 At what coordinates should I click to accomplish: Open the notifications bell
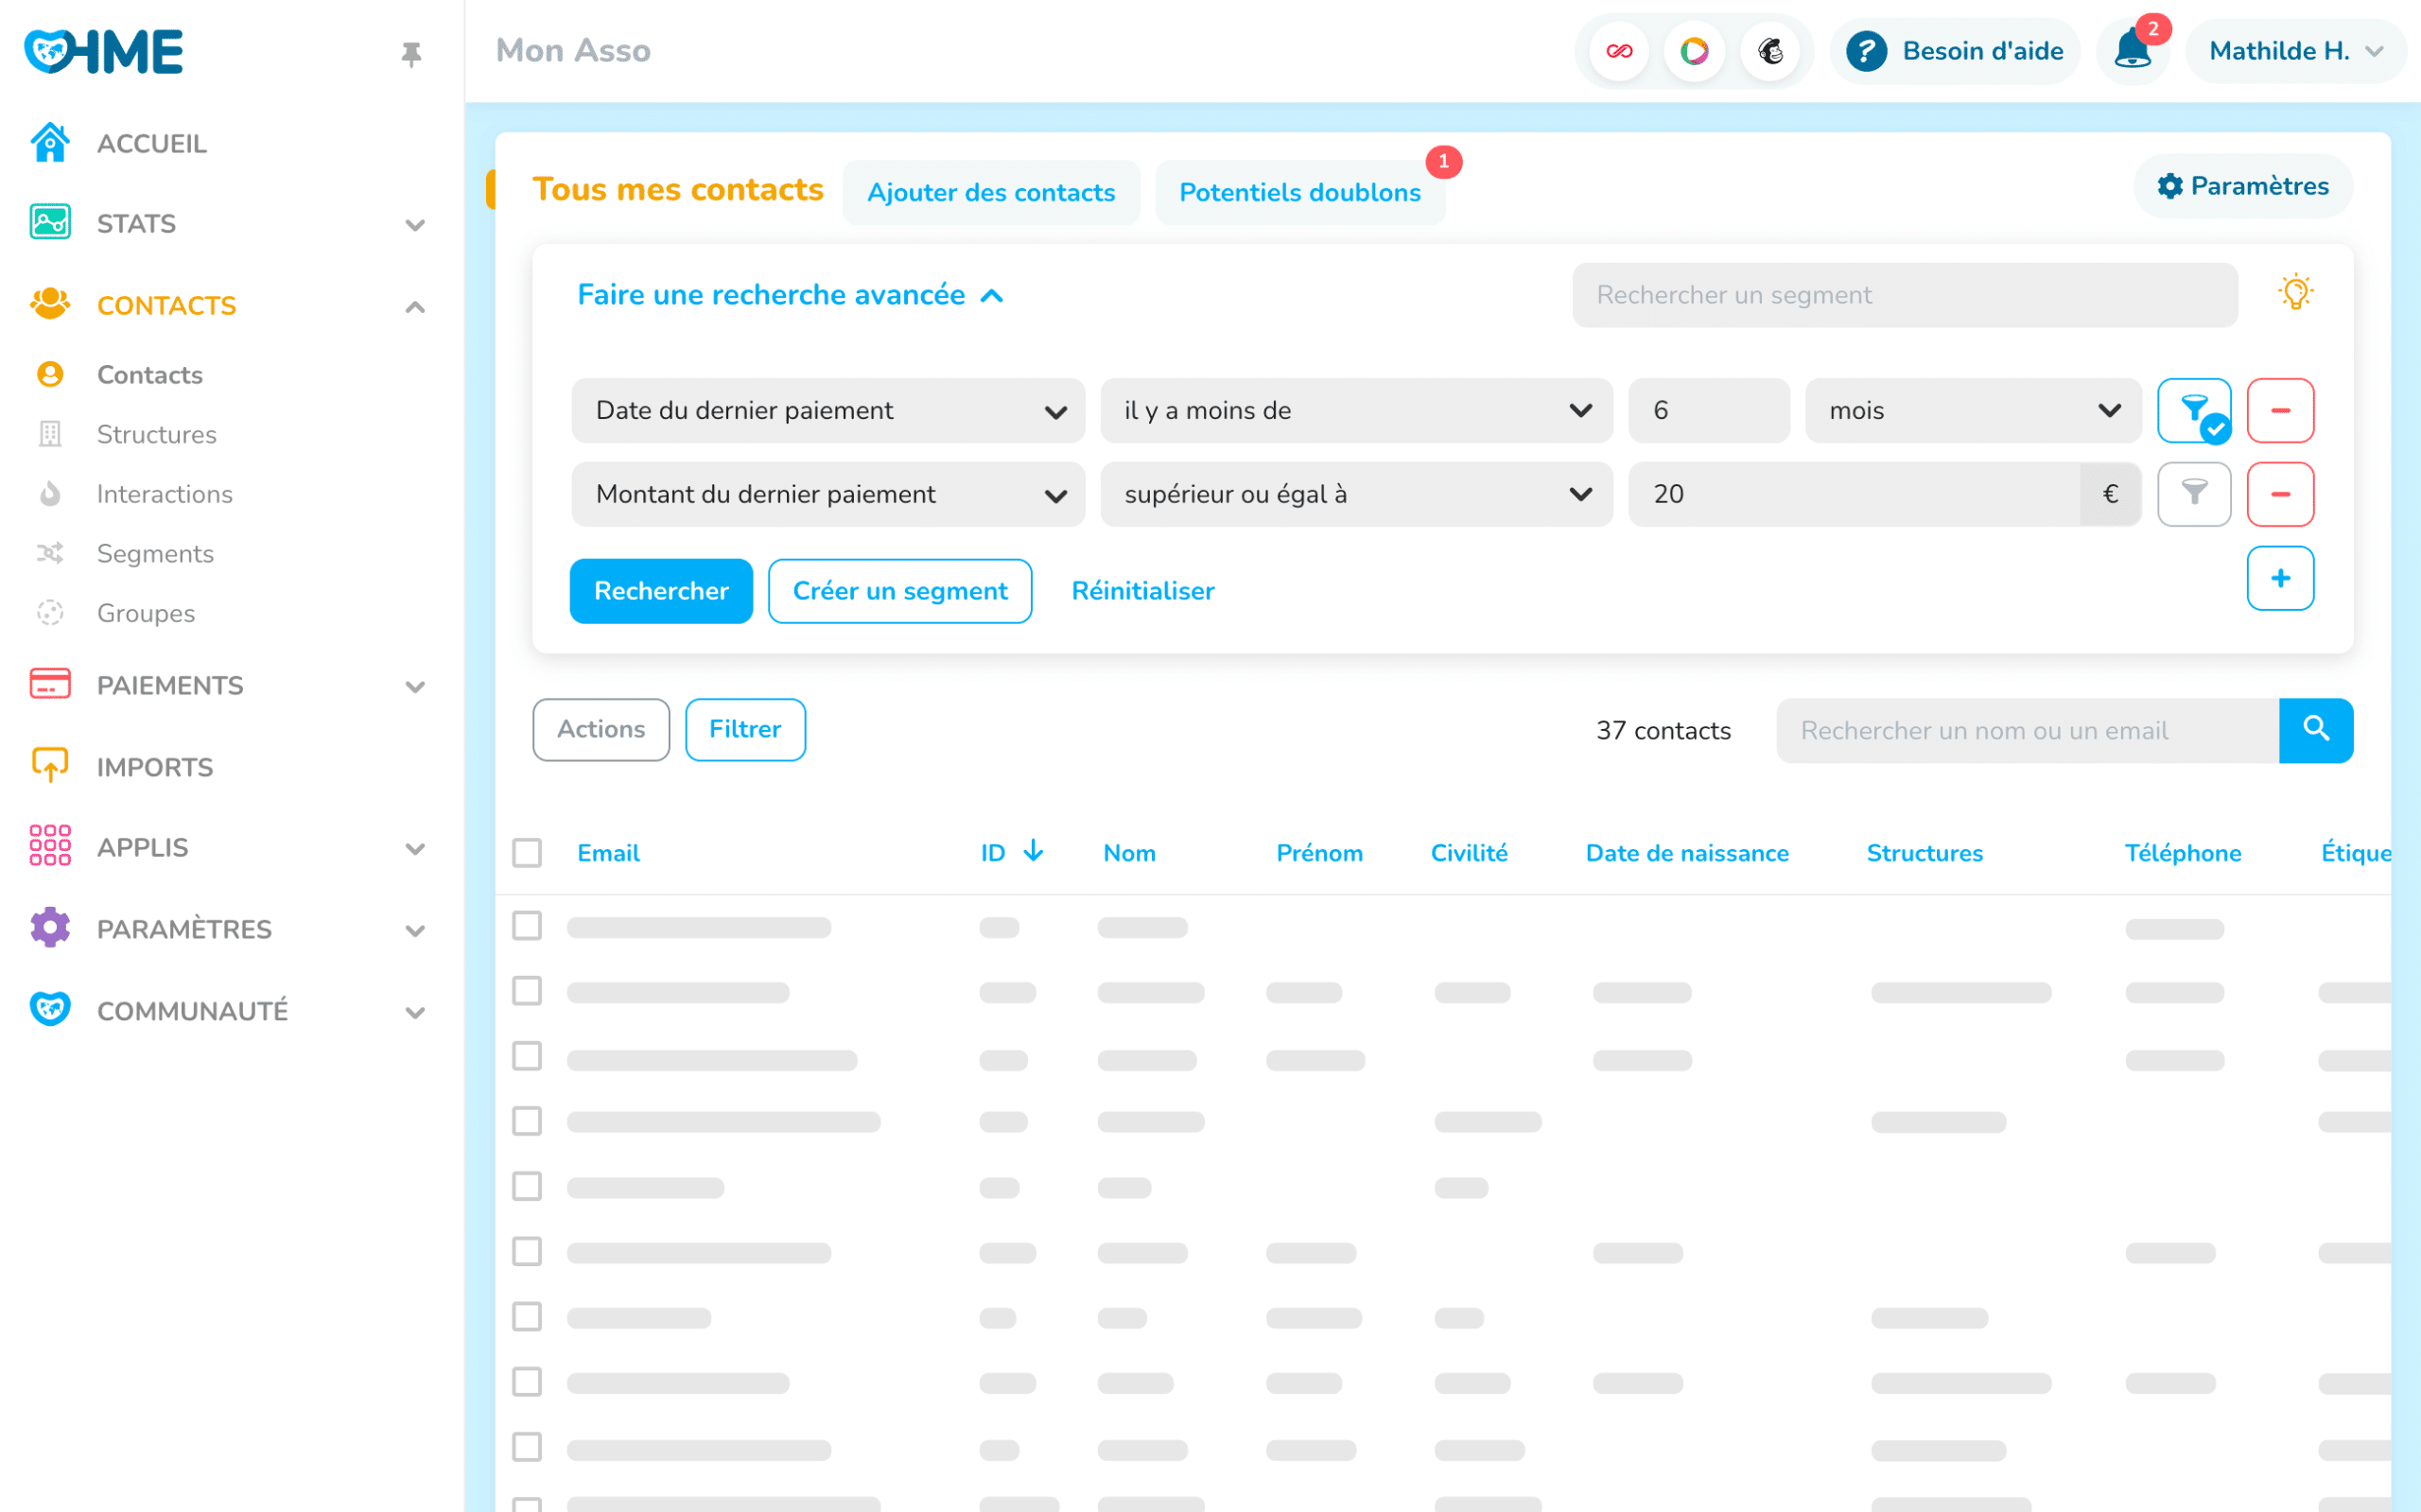[x=2131, y=51]
